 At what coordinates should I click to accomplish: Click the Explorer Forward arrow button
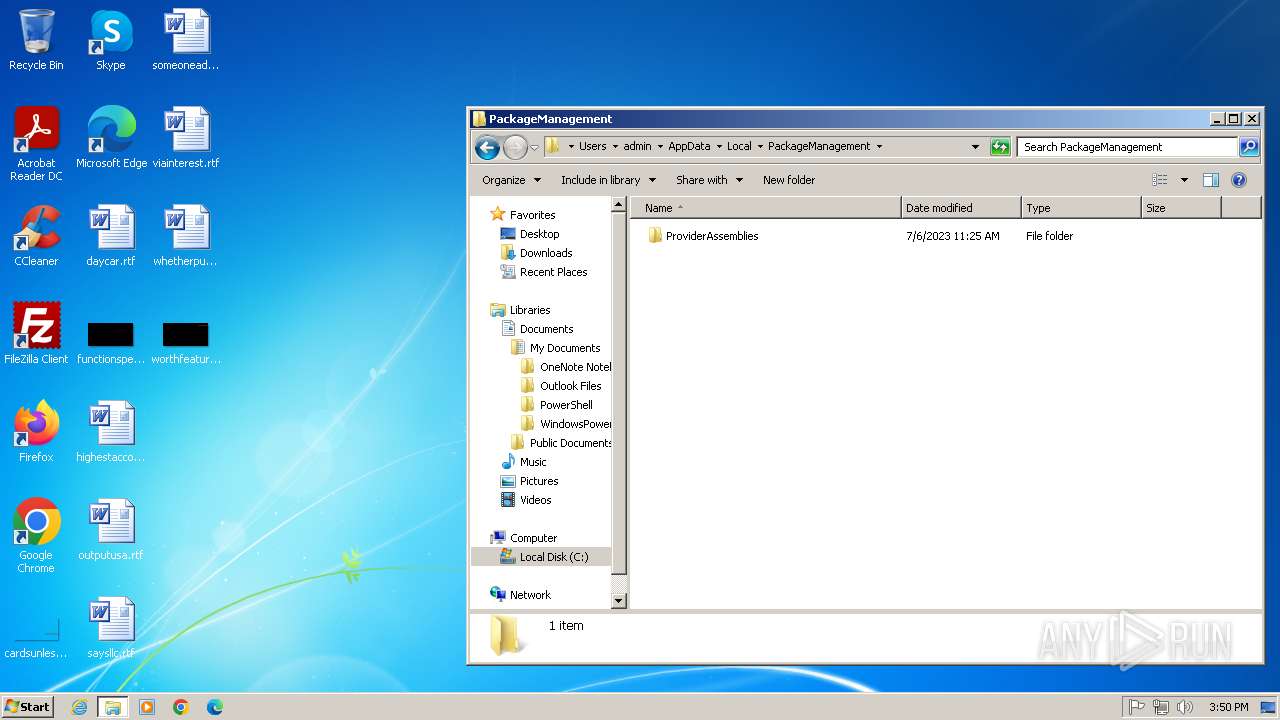click(x=515, y=147)
